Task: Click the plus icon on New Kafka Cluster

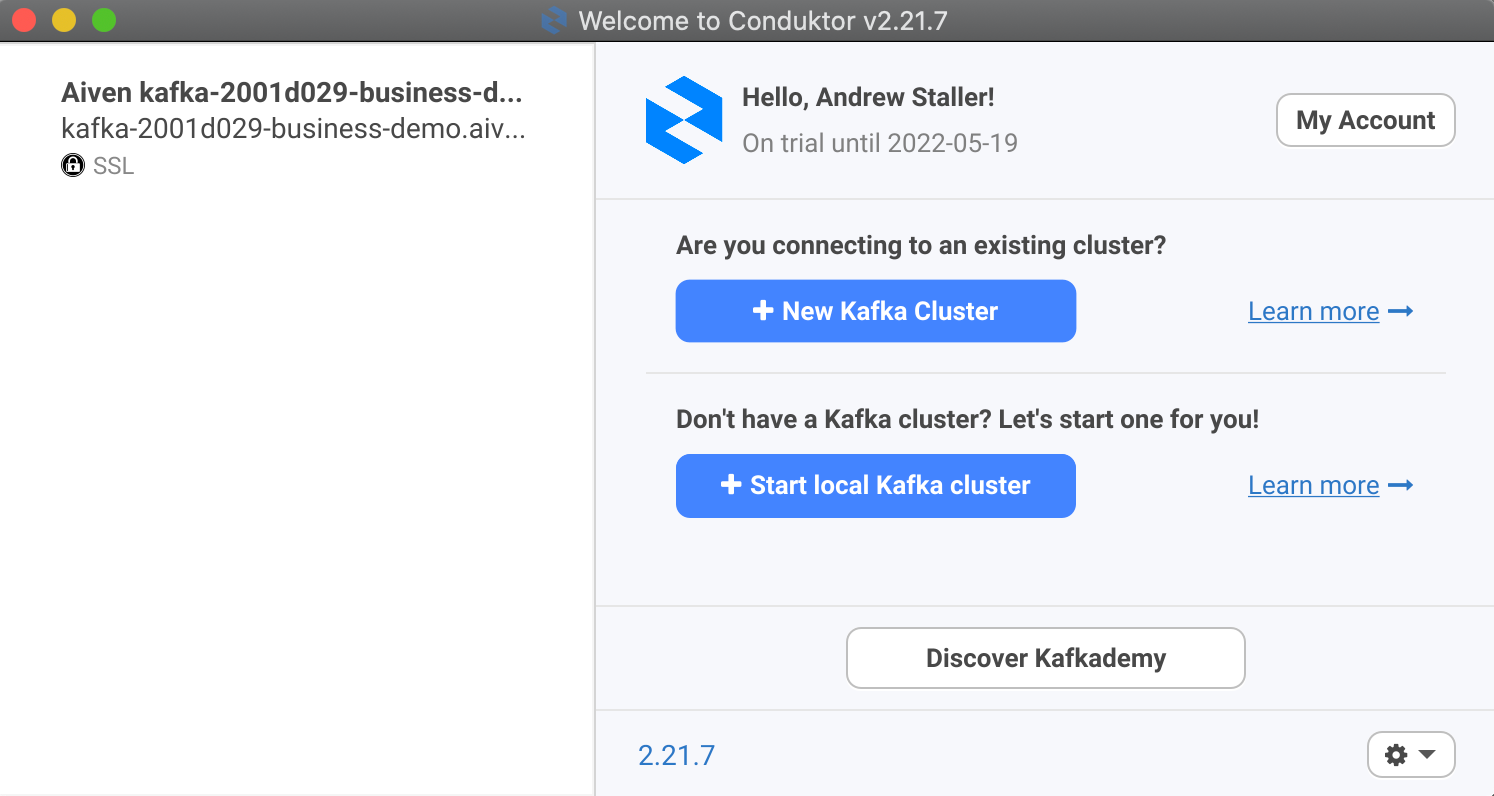Action: point(763,311)
